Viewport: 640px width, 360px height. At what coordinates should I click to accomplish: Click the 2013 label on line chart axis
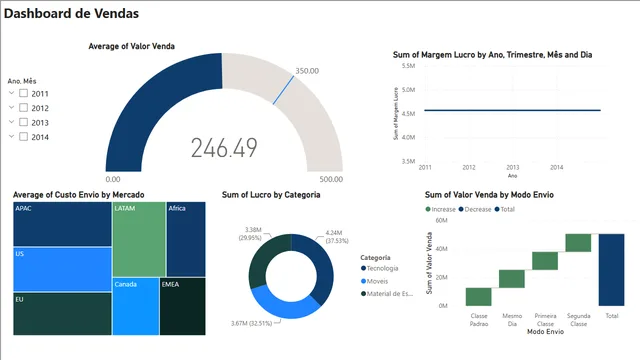click(x=513, y=167)
